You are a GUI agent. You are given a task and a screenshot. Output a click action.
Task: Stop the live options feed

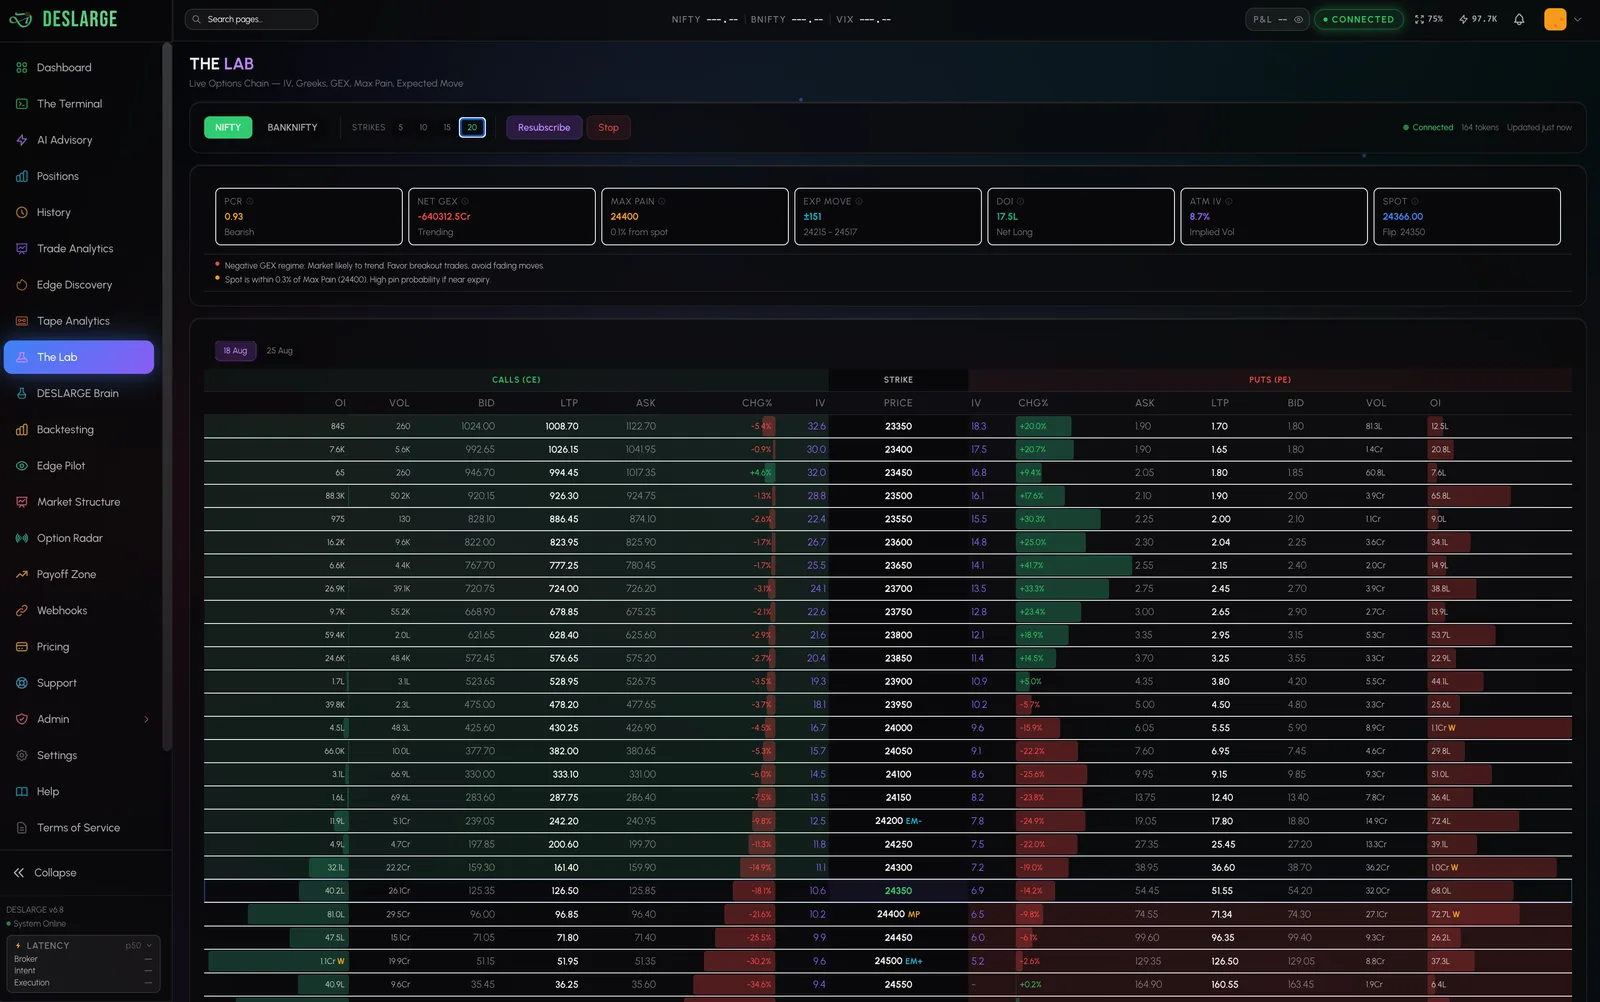(608, 127)
